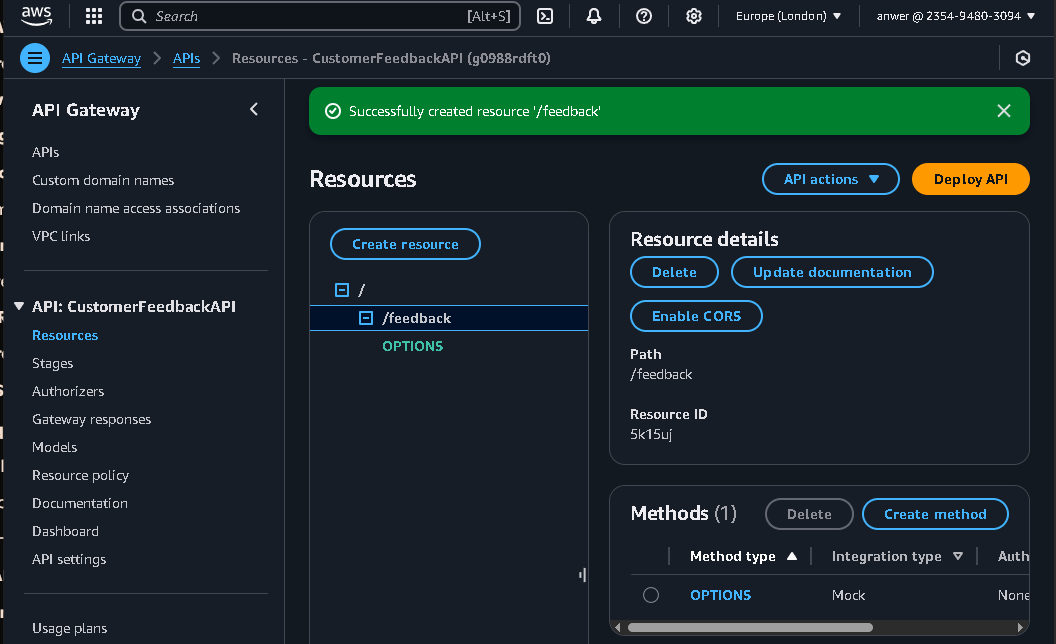Select the /feedback tree row
The image size is (1056, 644).
tap(449, 318)
